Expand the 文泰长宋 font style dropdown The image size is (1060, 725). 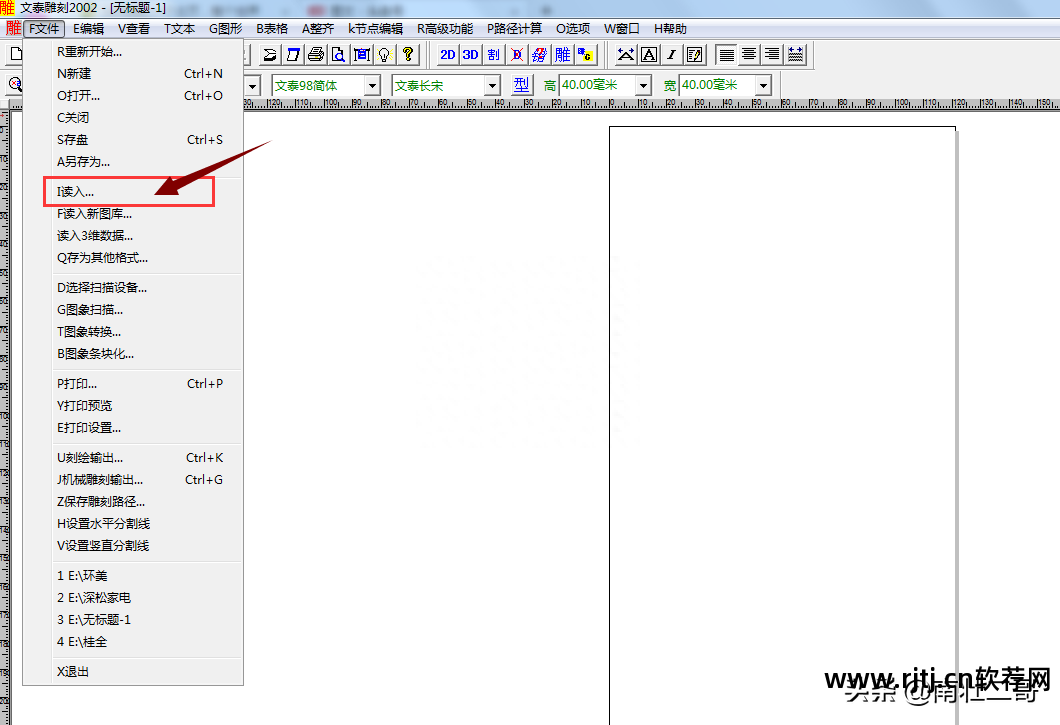pos(492,86)
